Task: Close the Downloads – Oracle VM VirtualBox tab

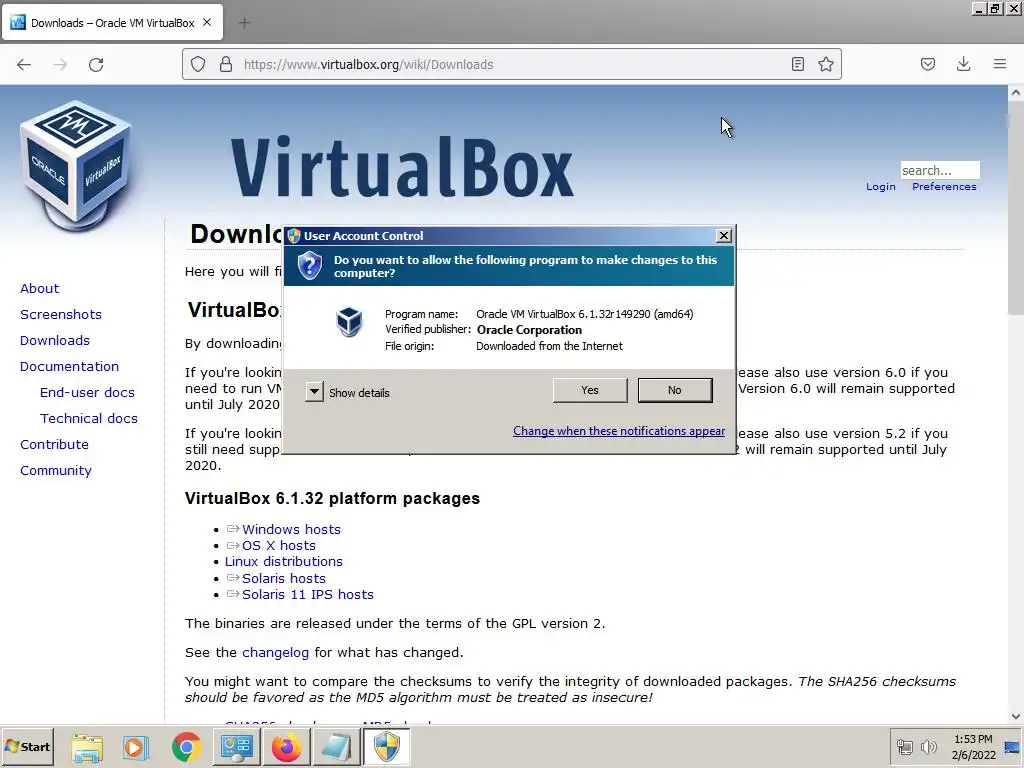Action: click(207, 22)
